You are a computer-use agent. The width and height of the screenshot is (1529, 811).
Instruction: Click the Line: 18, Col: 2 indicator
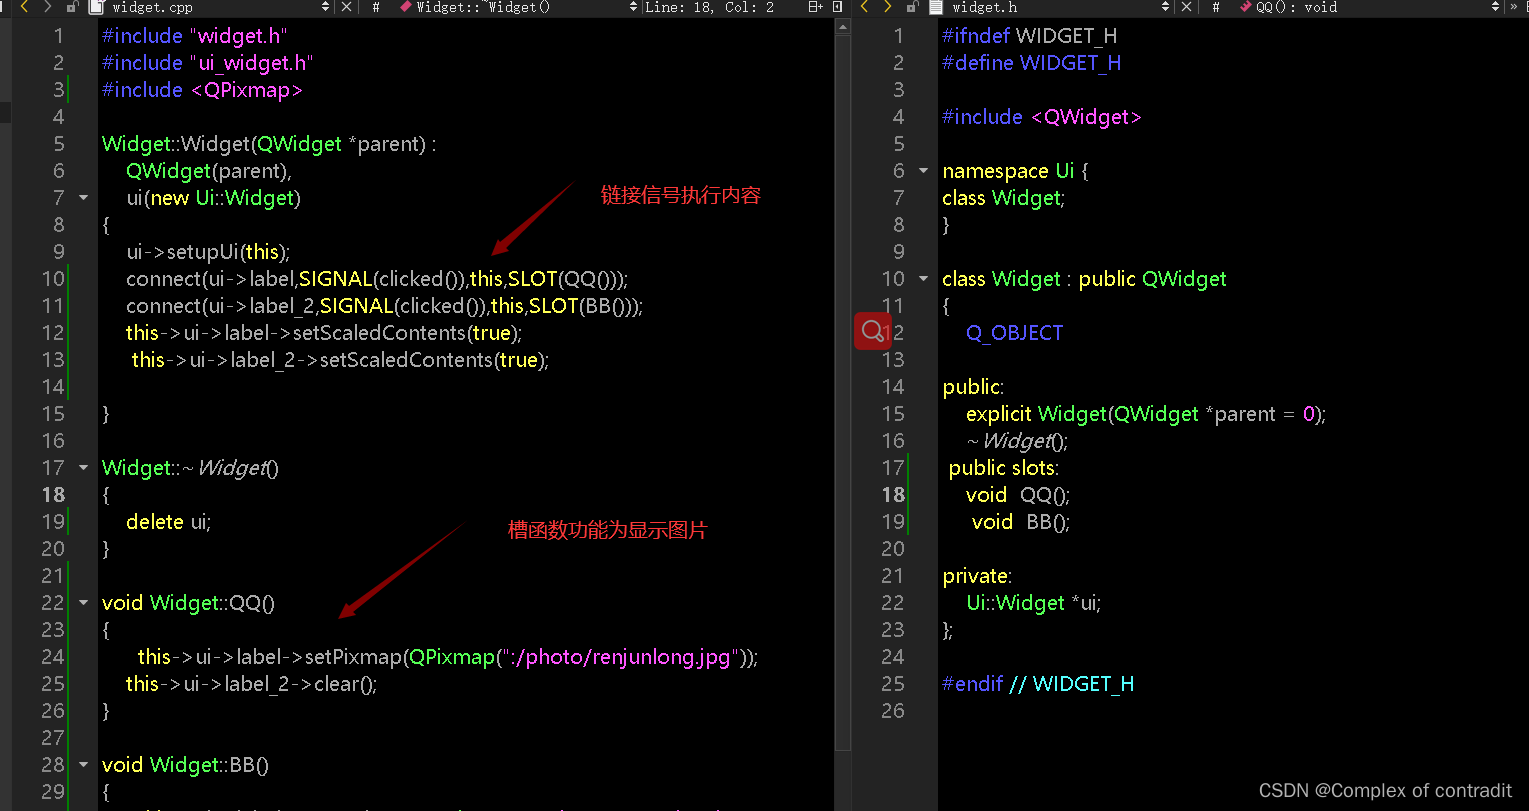tap(709, 6)
